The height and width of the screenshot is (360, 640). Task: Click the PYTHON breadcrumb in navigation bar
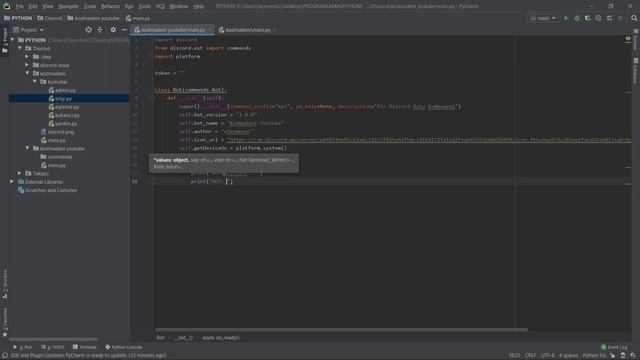tap(18, 18)
